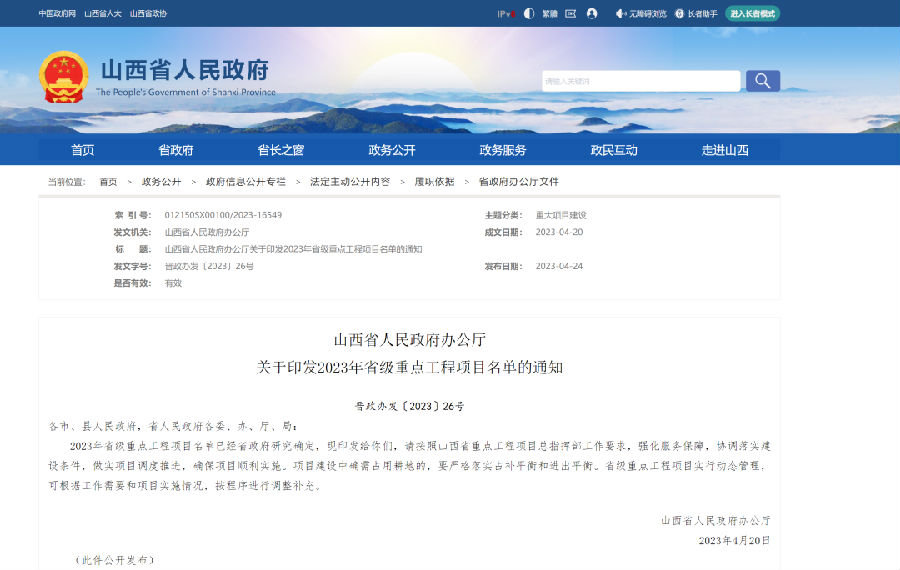Click issuing agency 山西省人民政府办公厅 in info table

207,232
